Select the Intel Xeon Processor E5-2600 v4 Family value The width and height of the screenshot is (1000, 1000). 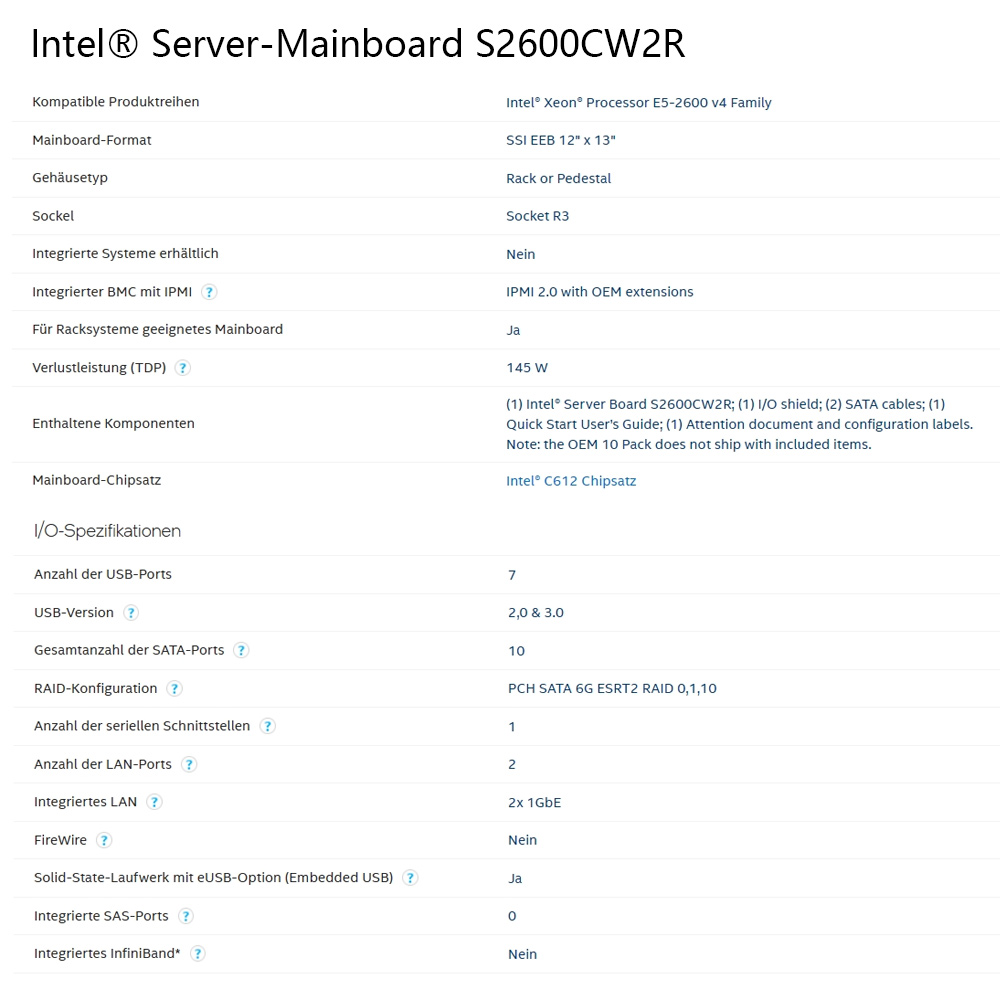(x=638, y=103)
